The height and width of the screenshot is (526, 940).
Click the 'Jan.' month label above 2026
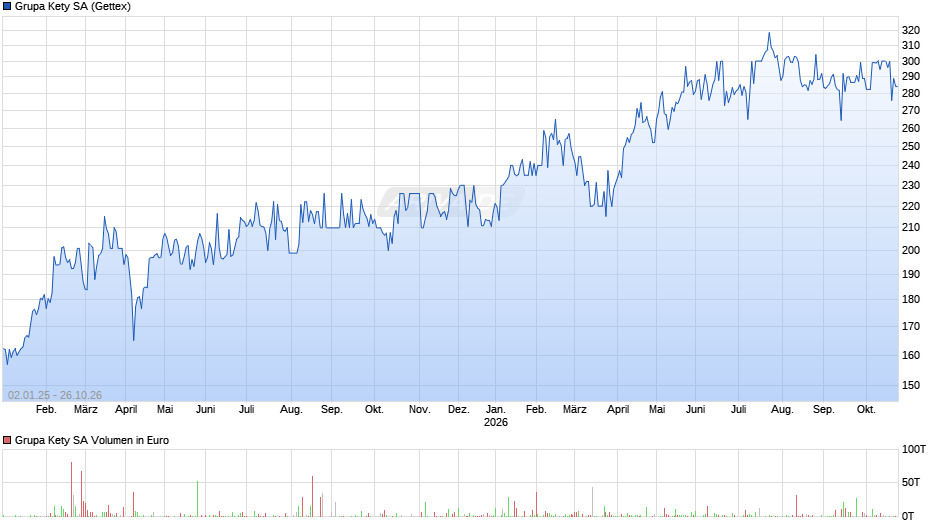pyautogui.click(x=495, y=410)
